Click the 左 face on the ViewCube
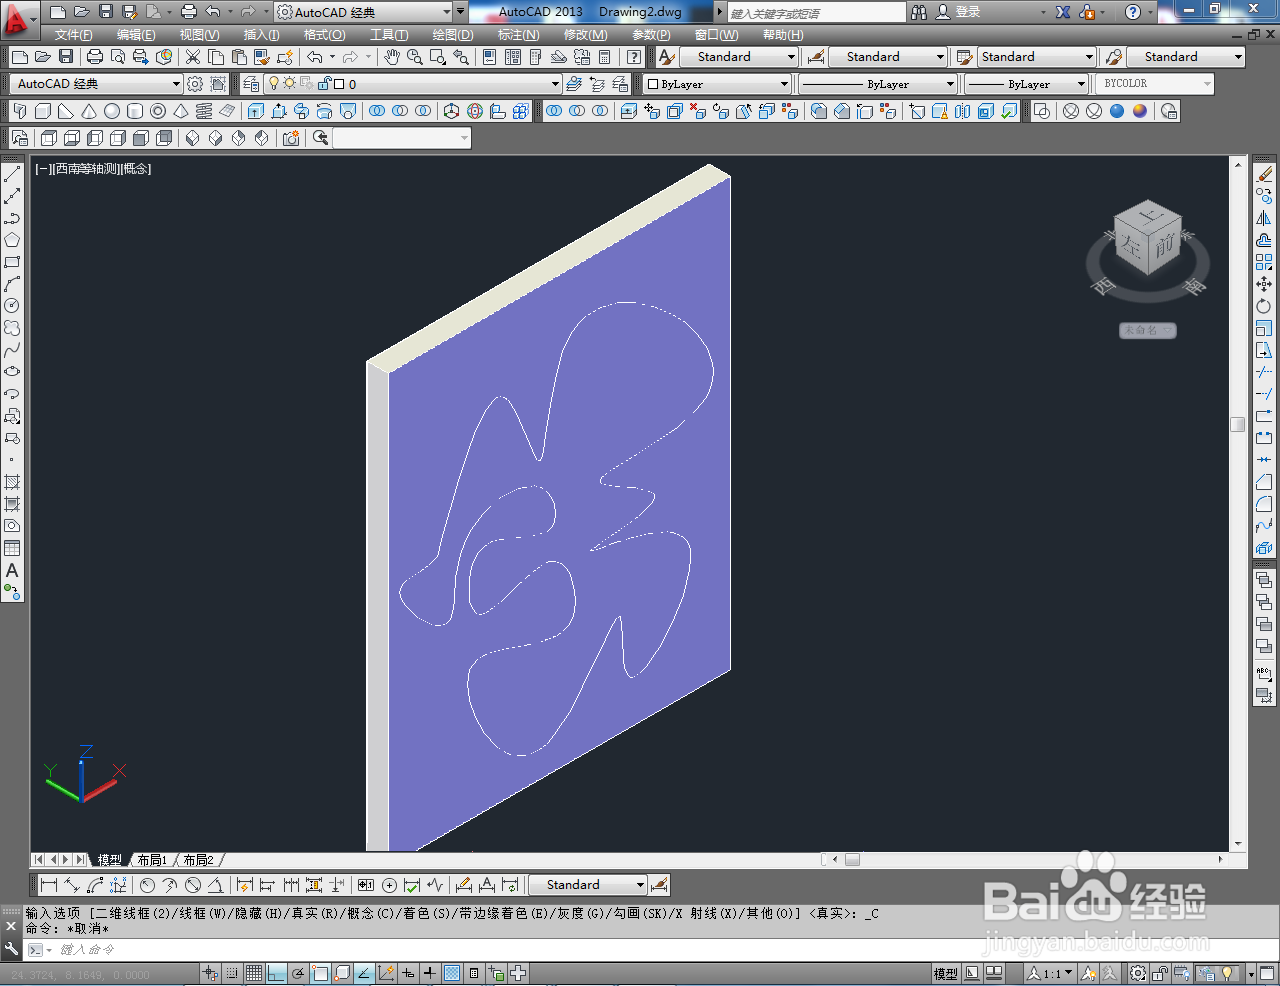Image resolution: width=1280 pixels, height=986 pixels. pyautogui.click(x=1130, y=245)
